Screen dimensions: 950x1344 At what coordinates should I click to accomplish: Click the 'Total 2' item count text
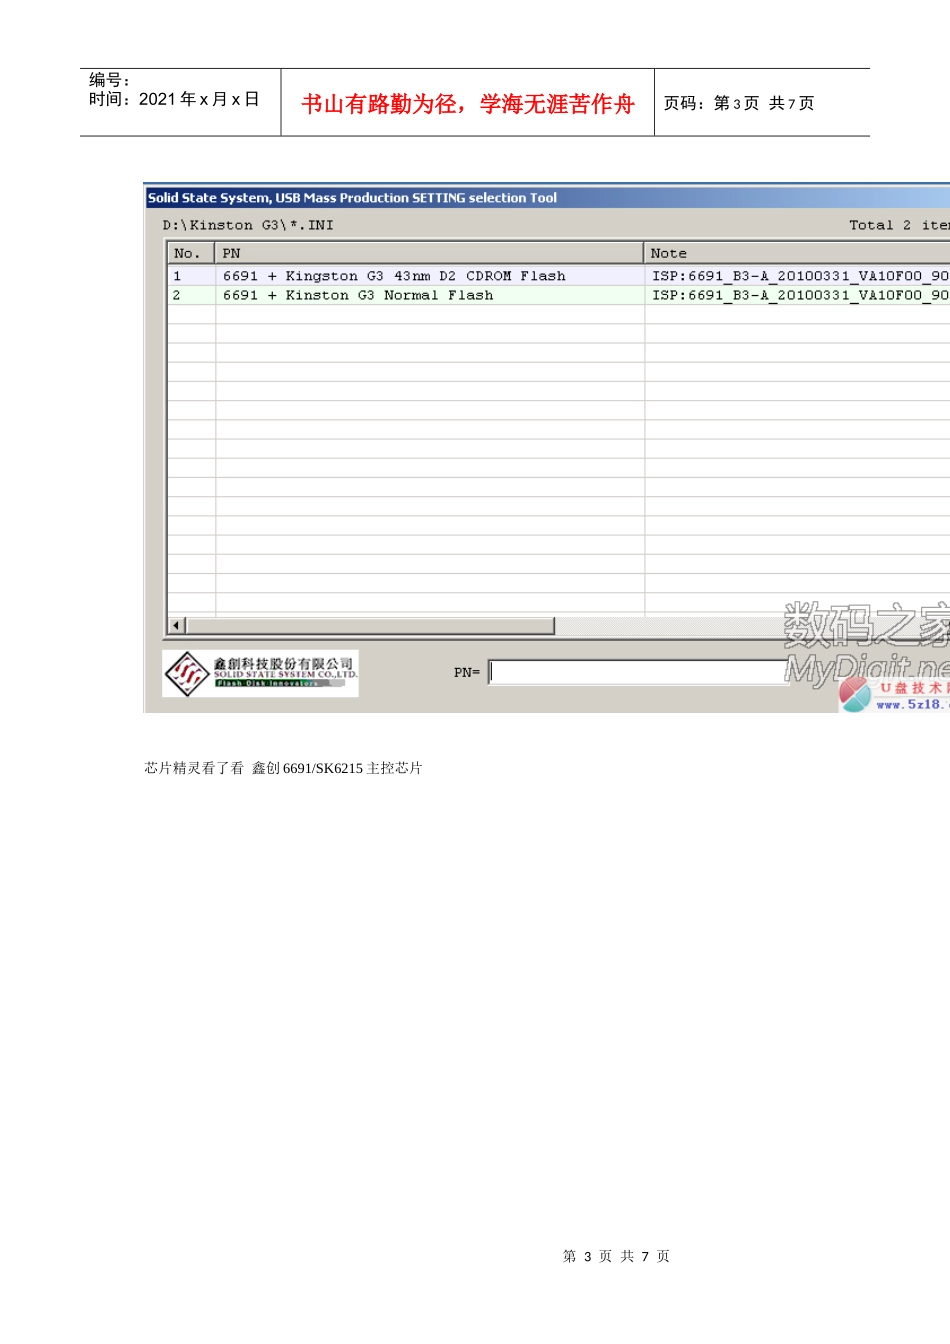click(x=880, y=225)
